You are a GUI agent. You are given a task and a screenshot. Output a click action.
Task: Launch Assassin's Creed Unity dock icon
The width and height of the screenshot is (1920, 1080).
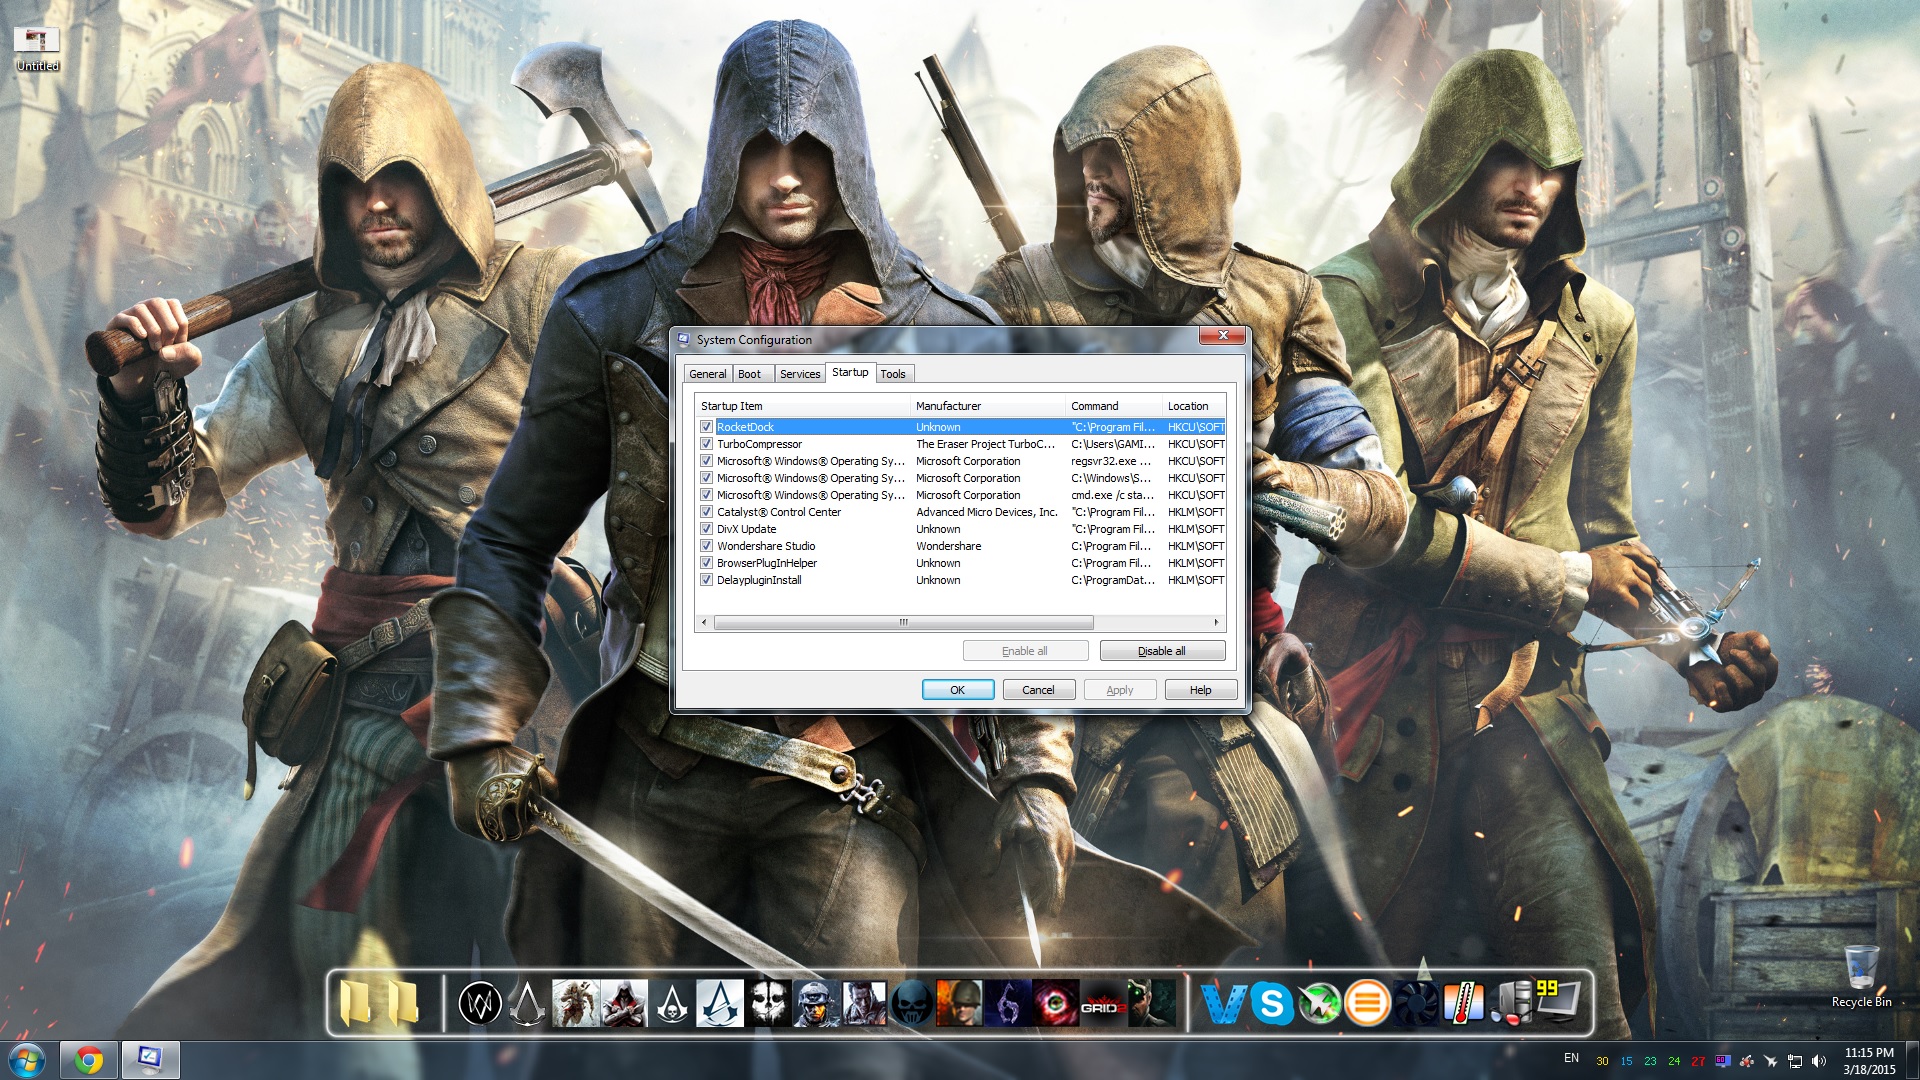[720, 1003]
